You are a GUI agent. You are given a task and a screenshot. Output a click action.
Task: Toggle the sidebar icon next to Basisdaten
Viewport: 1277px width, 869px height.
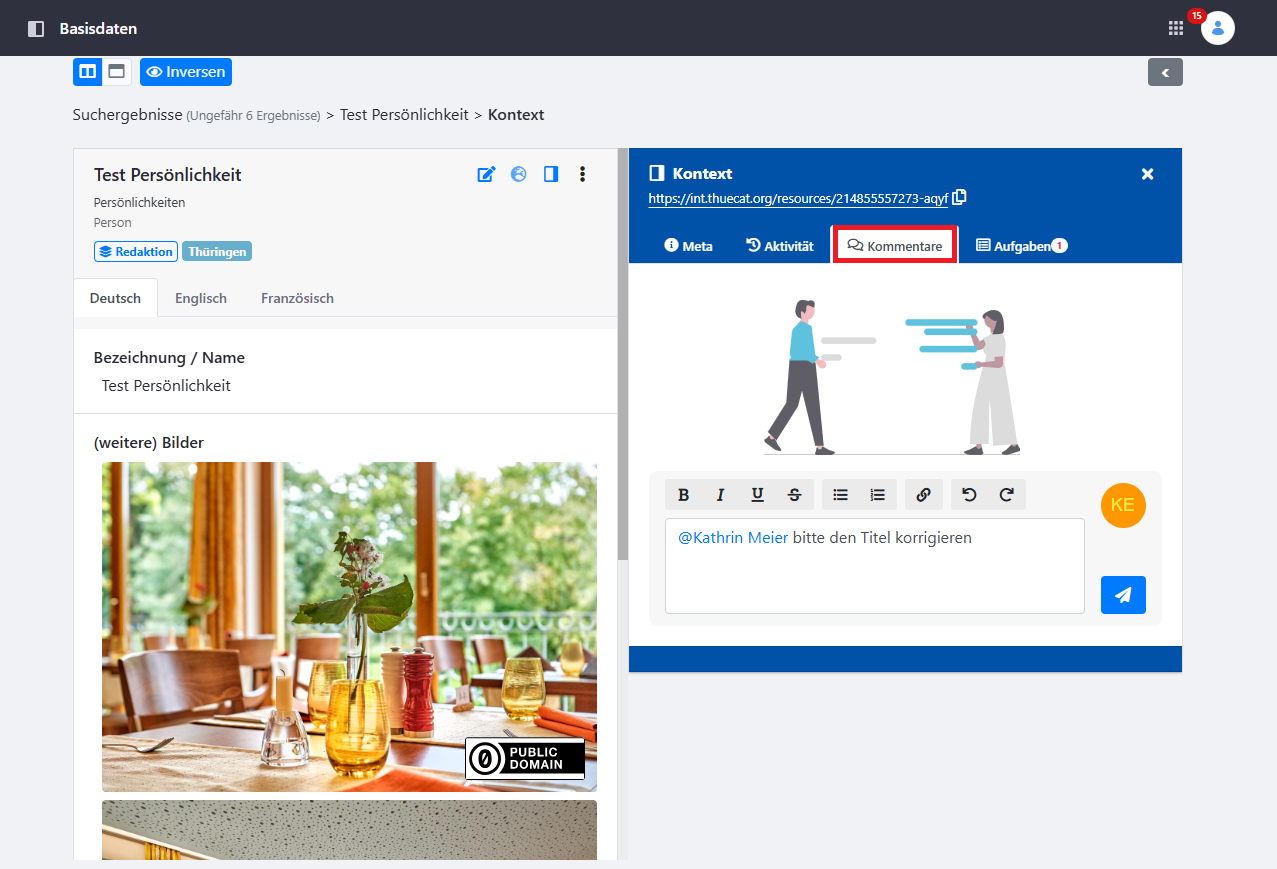pyautogui.click(x=36, y=29)
